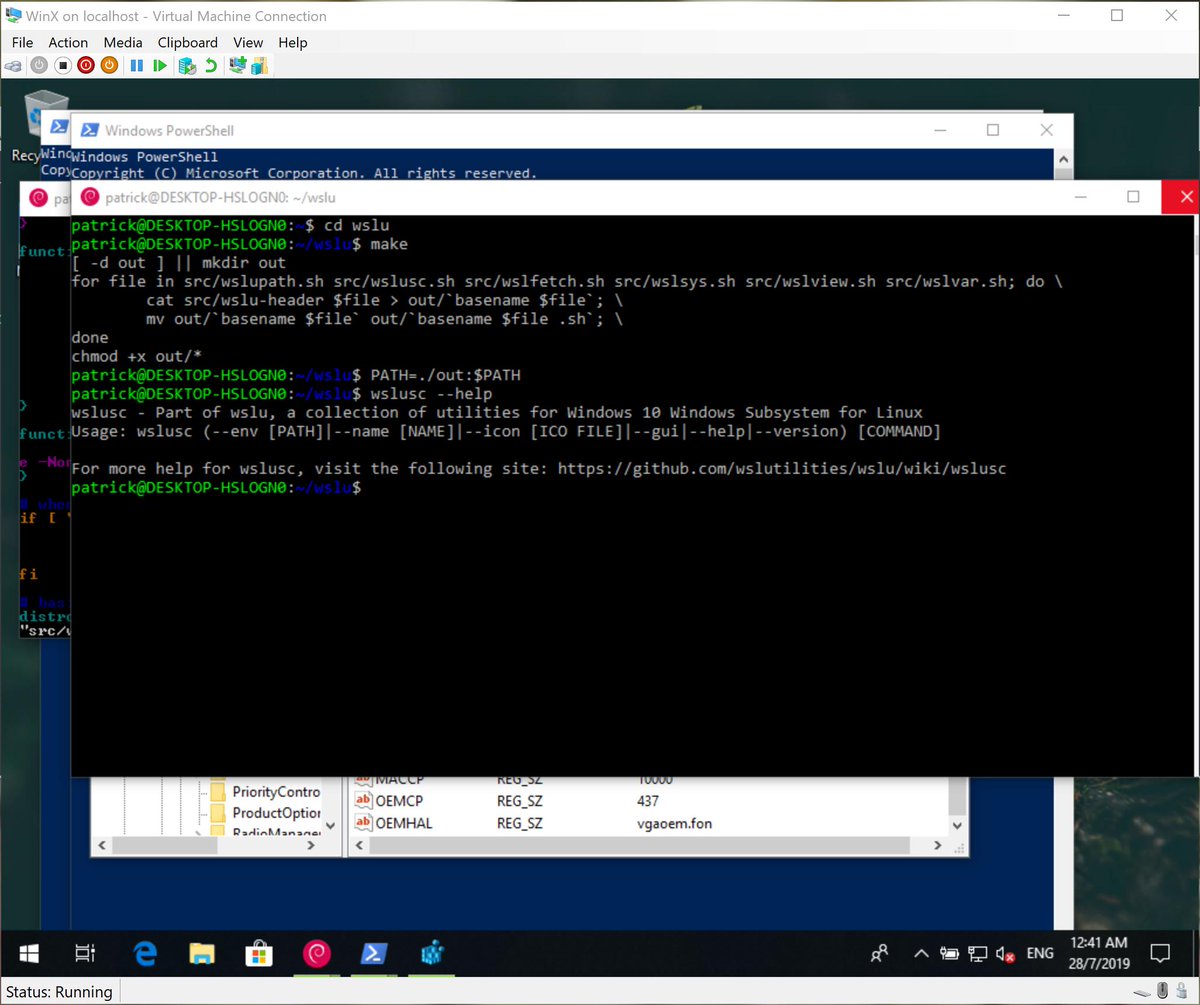
Task: Reset the VM with the green play icon
Action: 160,66
